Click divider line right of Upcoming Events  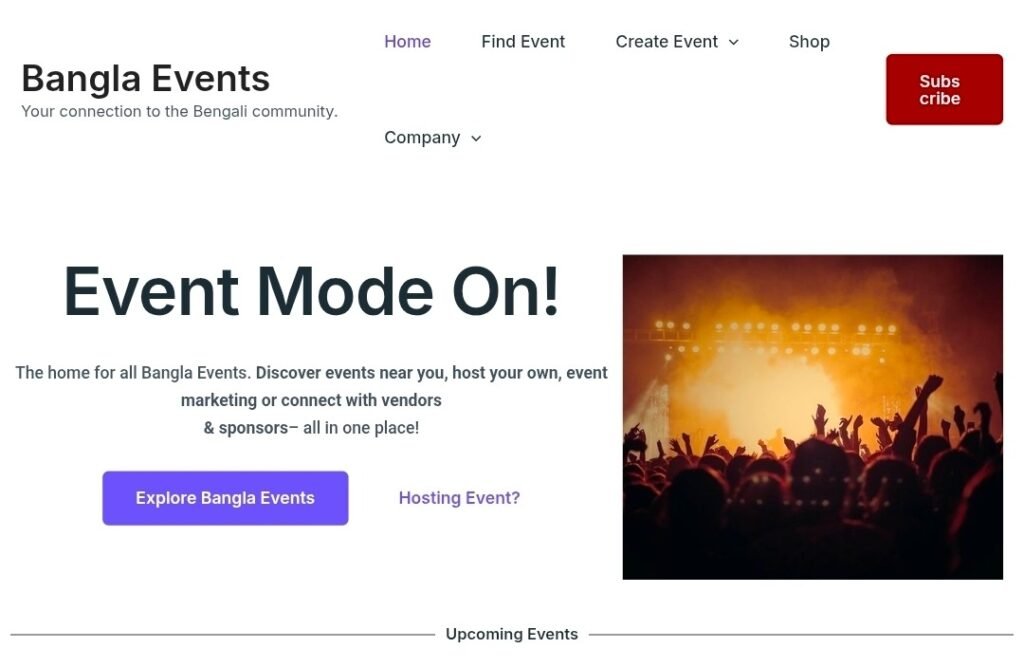click(800, 634)
